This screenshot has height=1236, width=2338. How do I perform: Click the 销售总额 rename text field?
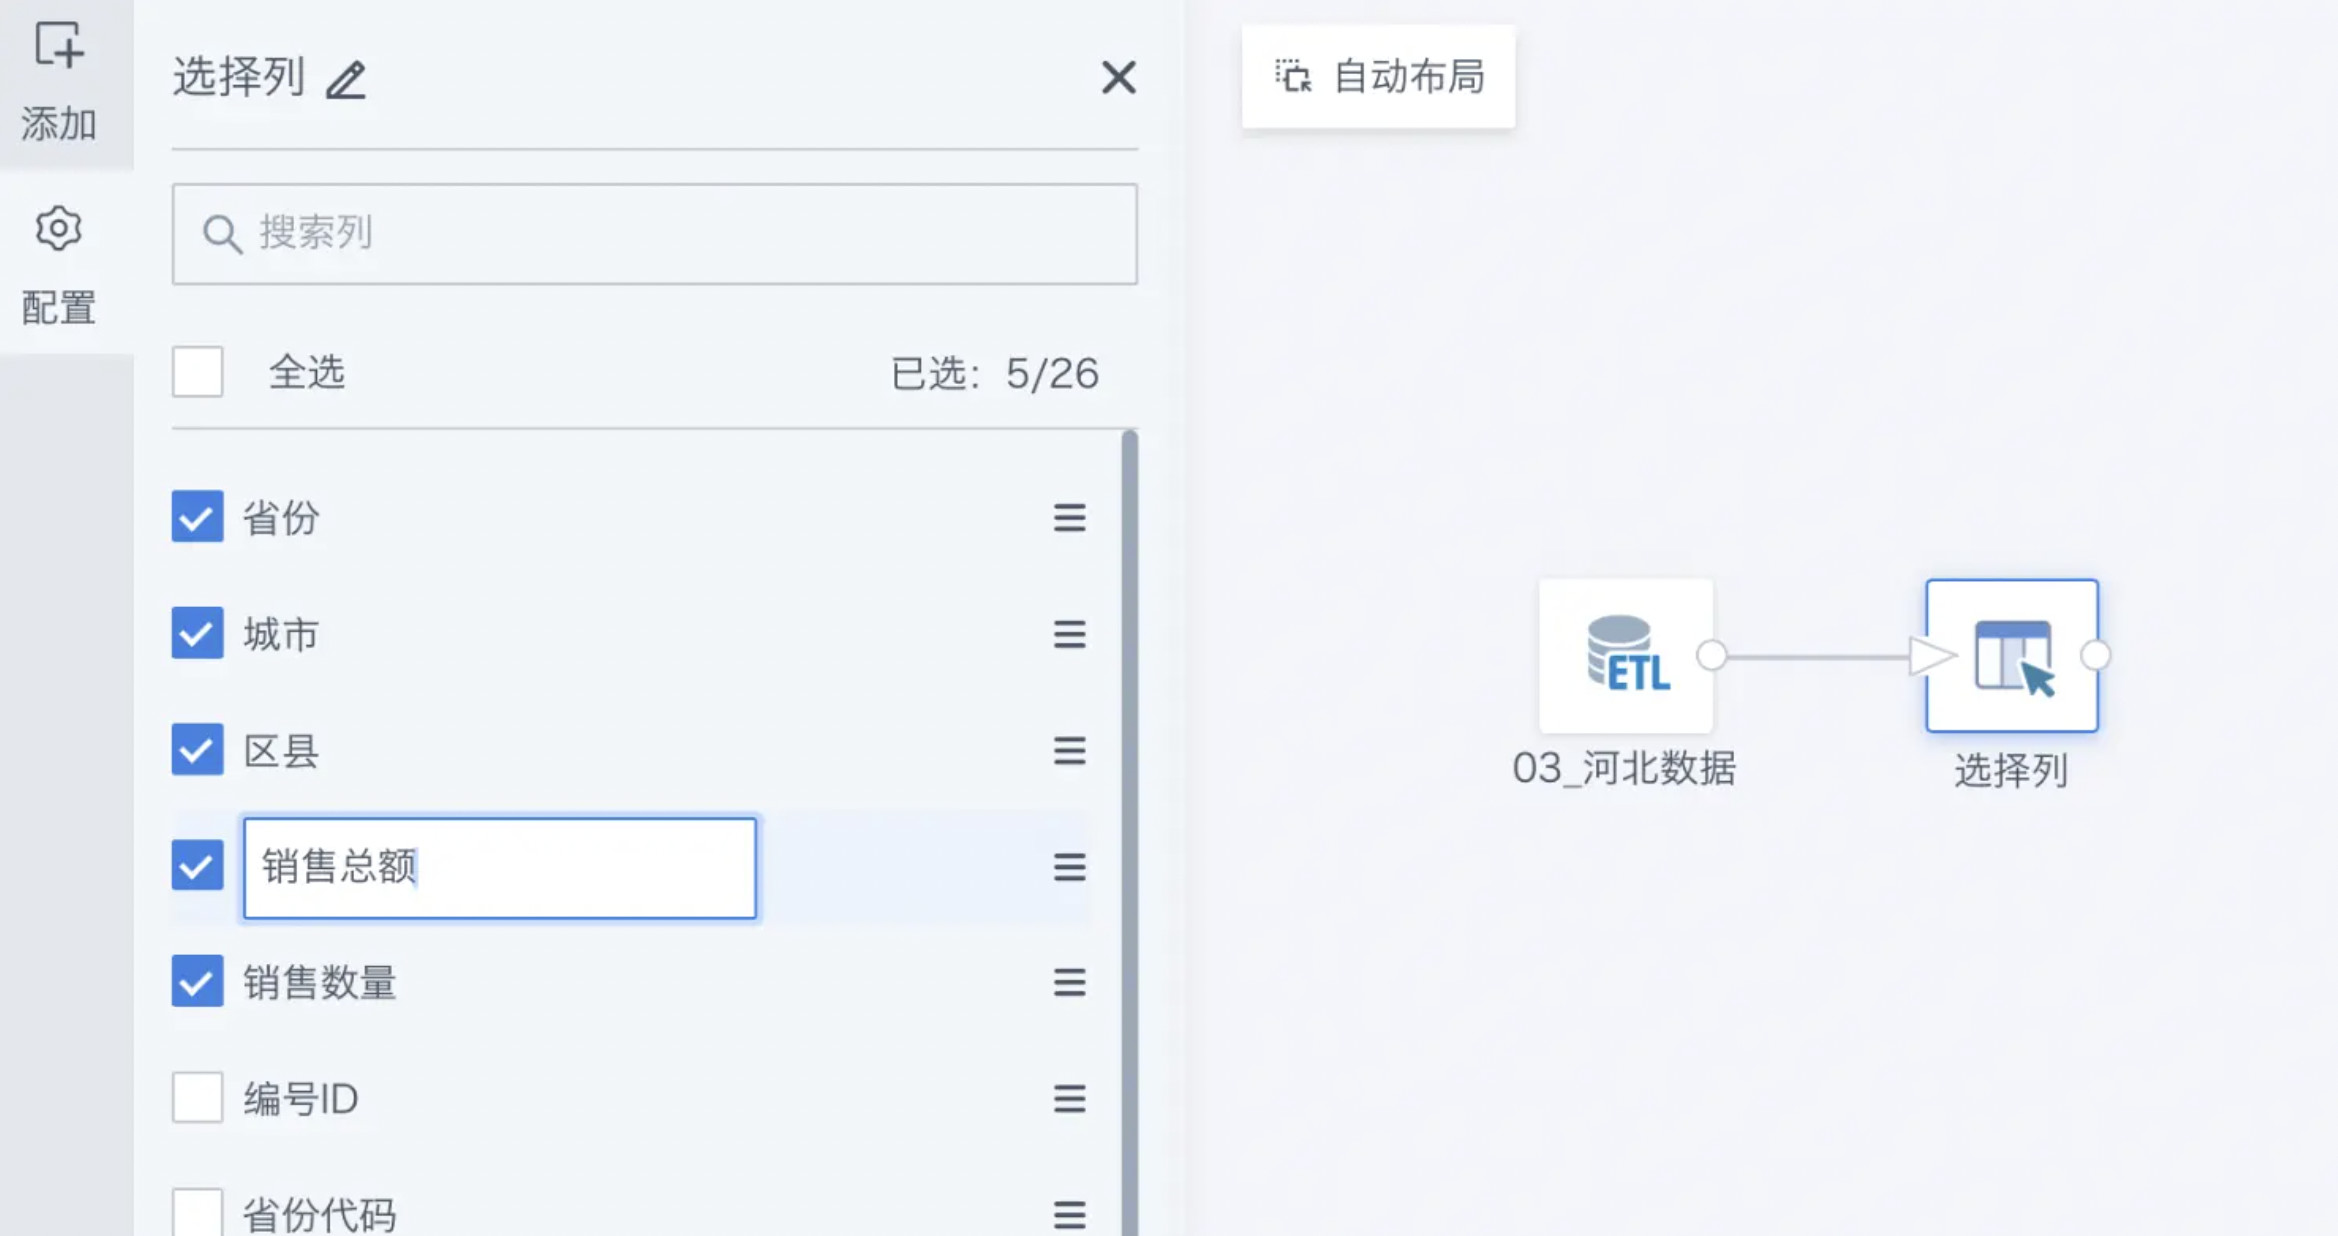(x=500, y=867)
